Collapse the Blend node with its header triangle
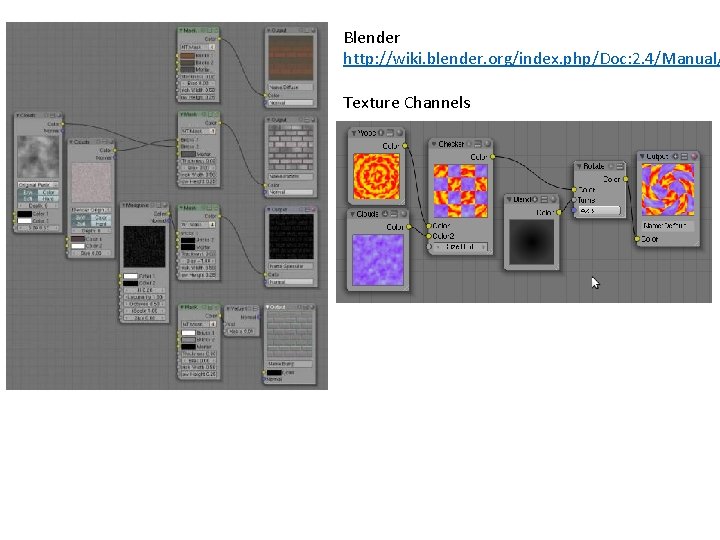Image resolution: width=720 pixels, height=540 pixels. [x=509, y=200]
